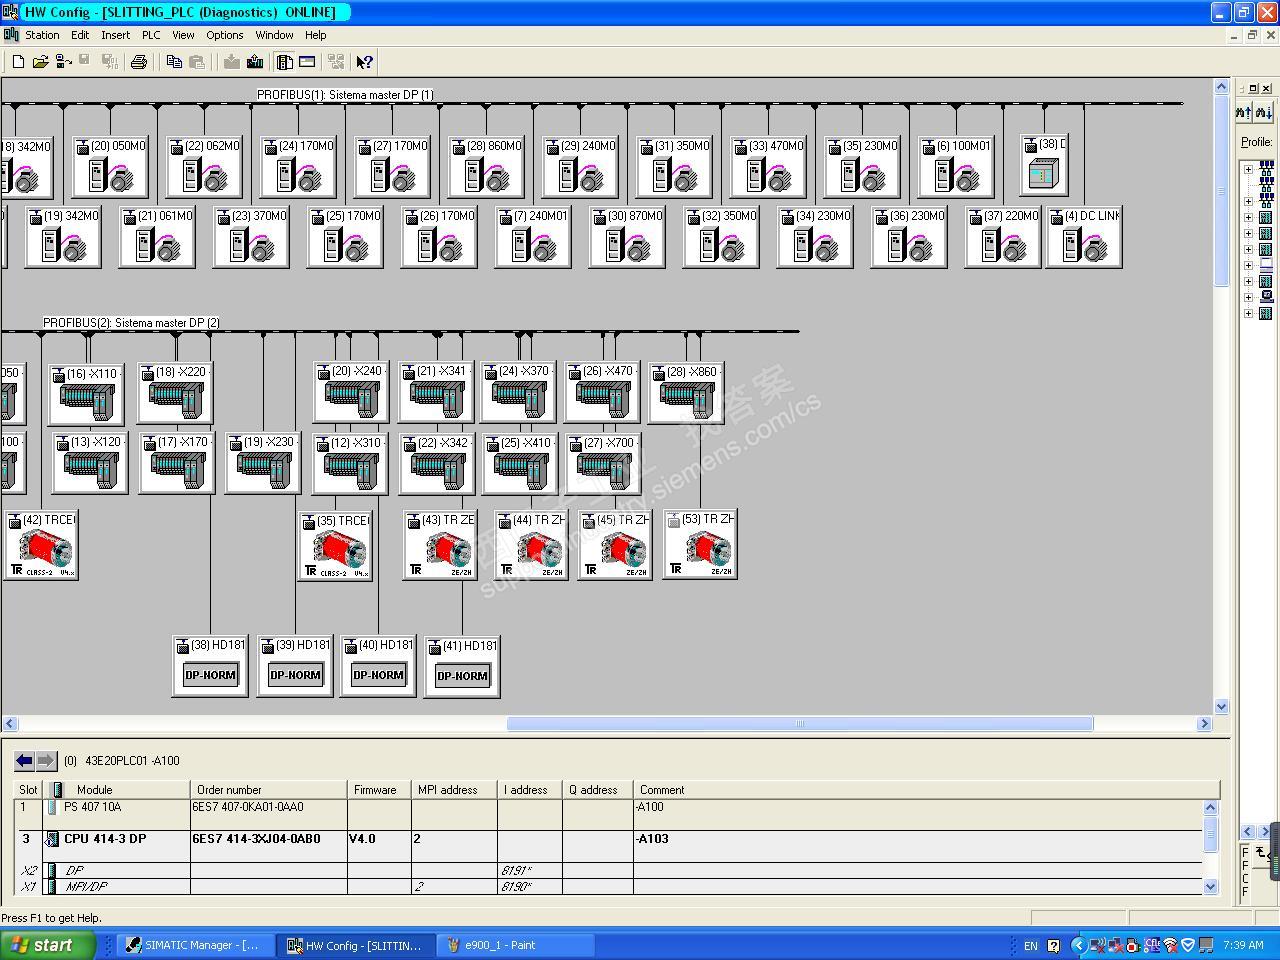
Task: Select ET200 station (27) X700
Action: coord(603,463)
